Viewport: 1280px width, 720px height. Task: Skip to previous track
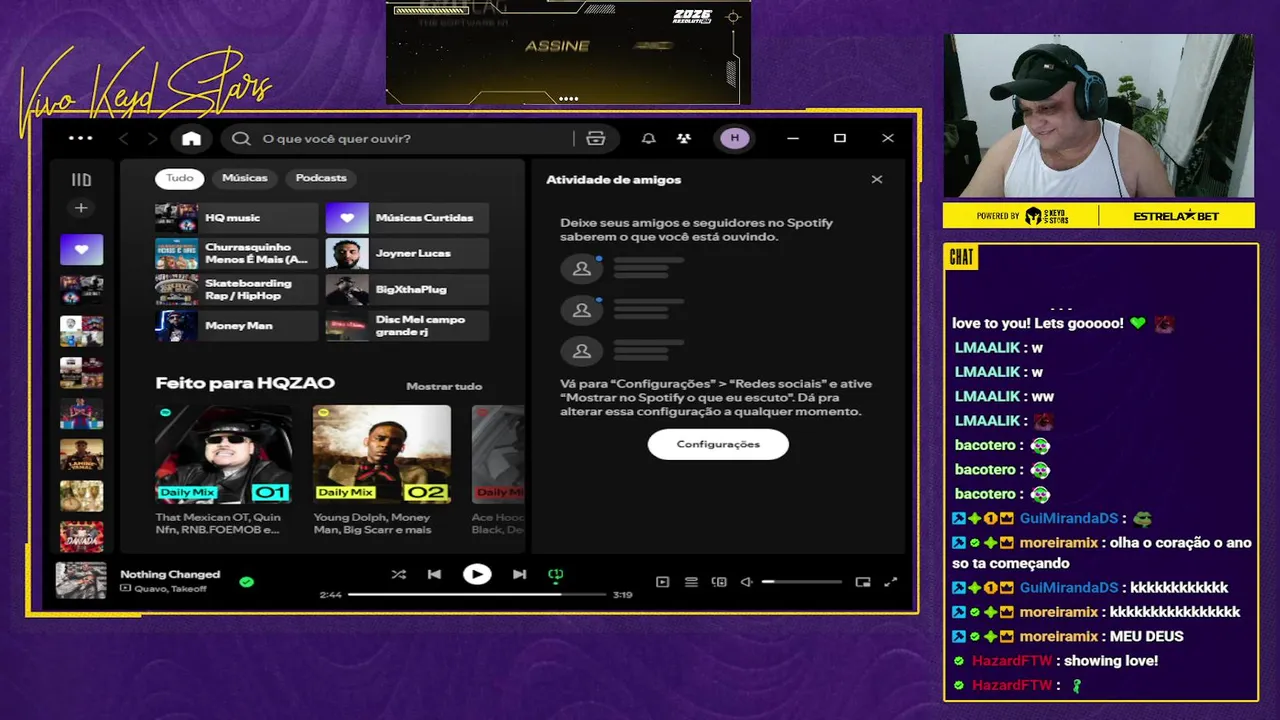[434, 574]
